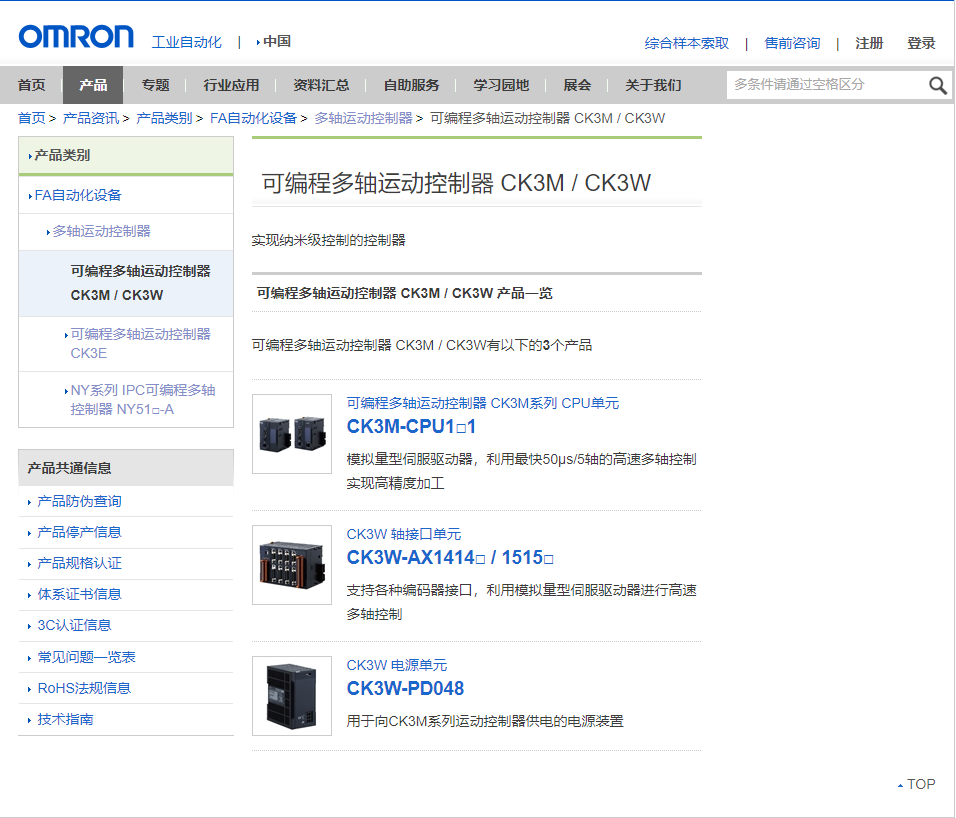The image size is (956, 818).
Task: Click the CK3W-AX1414 axis unit product image
Action: click(x=291, y=565)
